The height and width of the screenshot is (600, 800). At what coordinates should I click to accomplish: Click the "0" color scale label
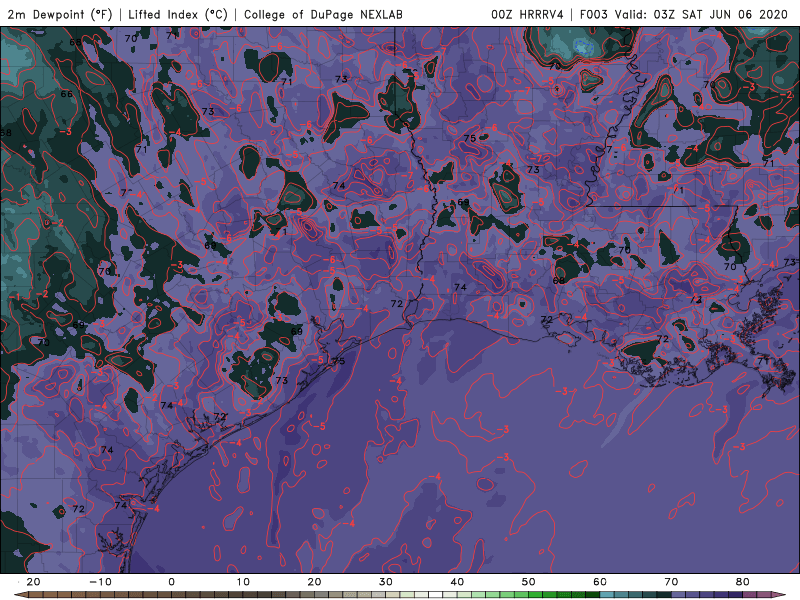171,582
